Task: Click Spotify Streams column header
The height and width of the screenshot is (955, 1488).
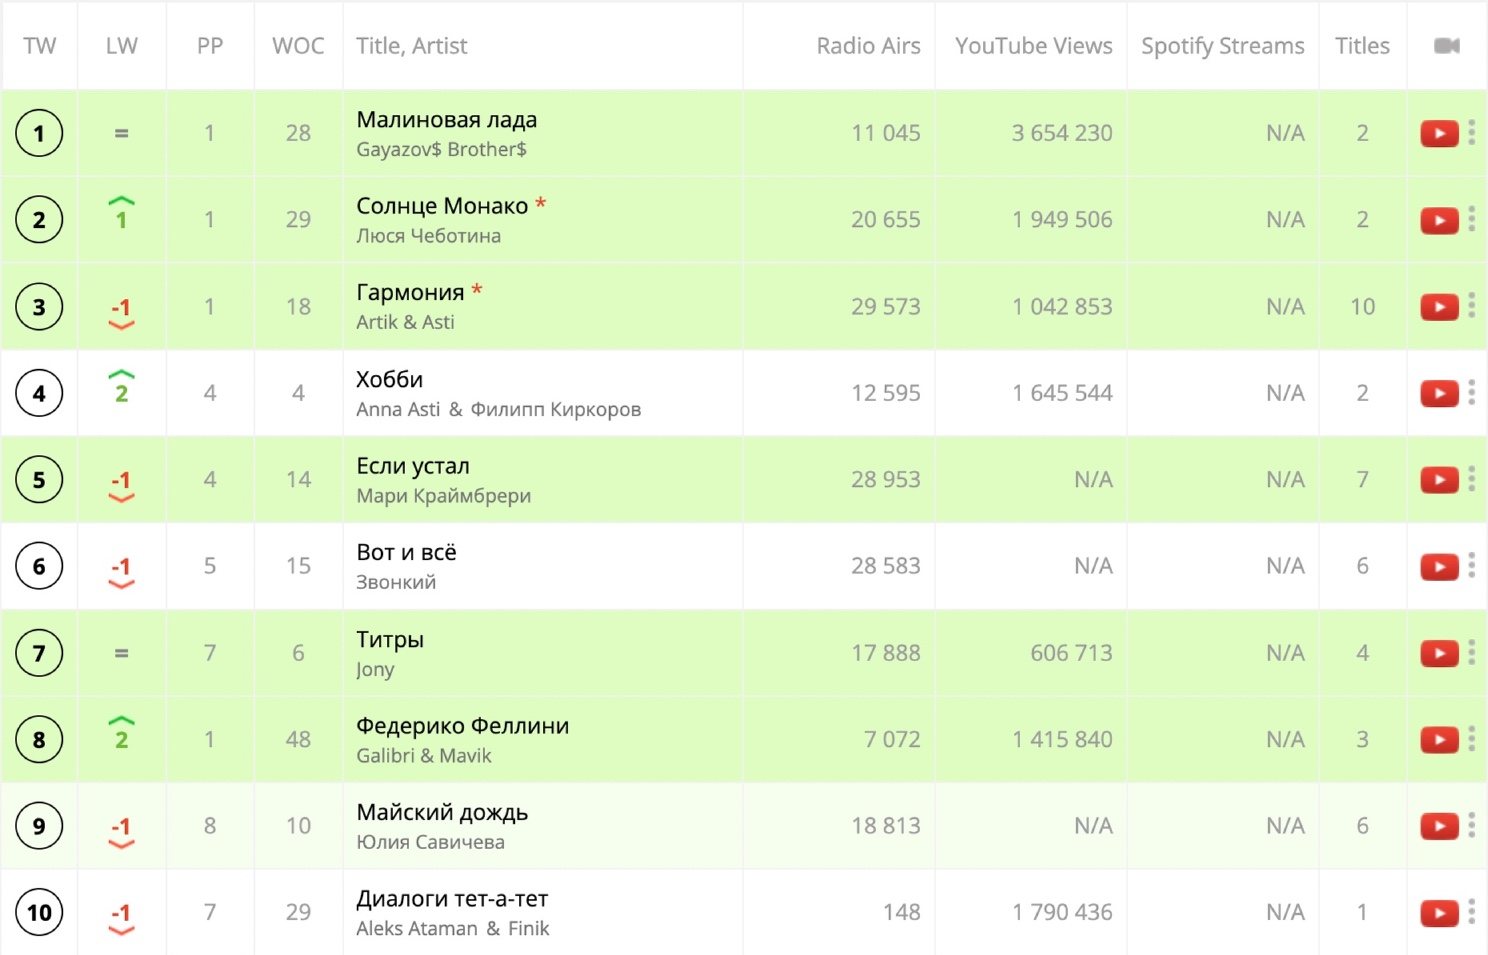Action: pyautogui.click(x=1222, y=46)
